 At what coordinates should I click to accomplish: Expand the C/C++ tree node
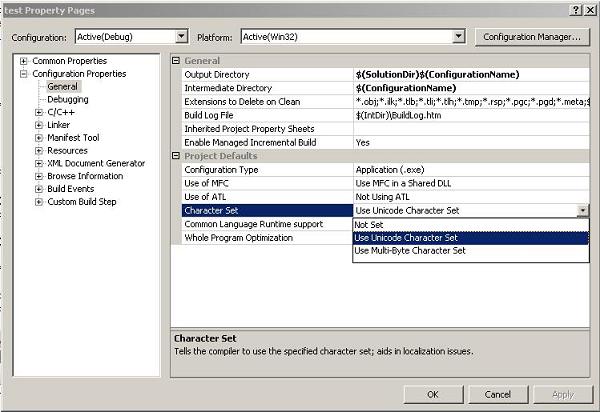point(39,112)
